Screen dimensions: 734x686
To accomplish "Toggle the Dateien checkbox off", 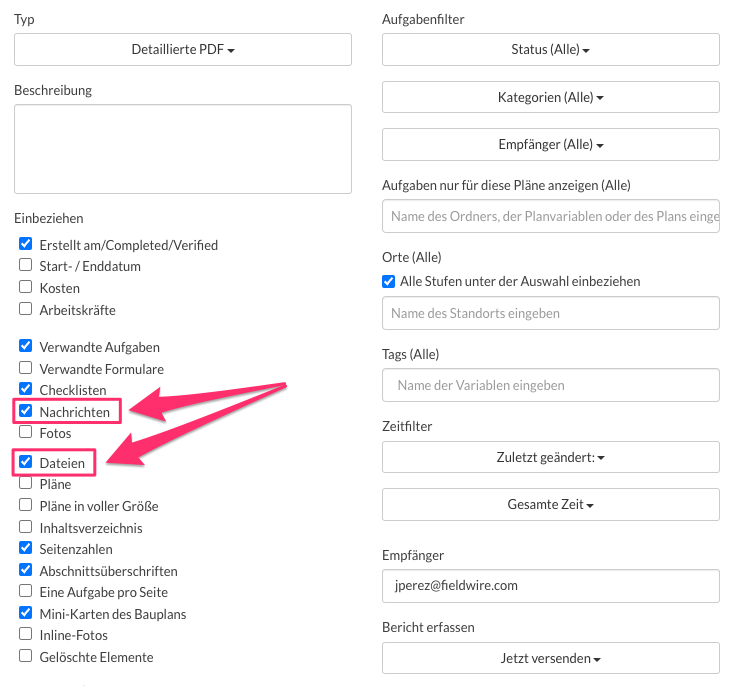I will point(26,462).
